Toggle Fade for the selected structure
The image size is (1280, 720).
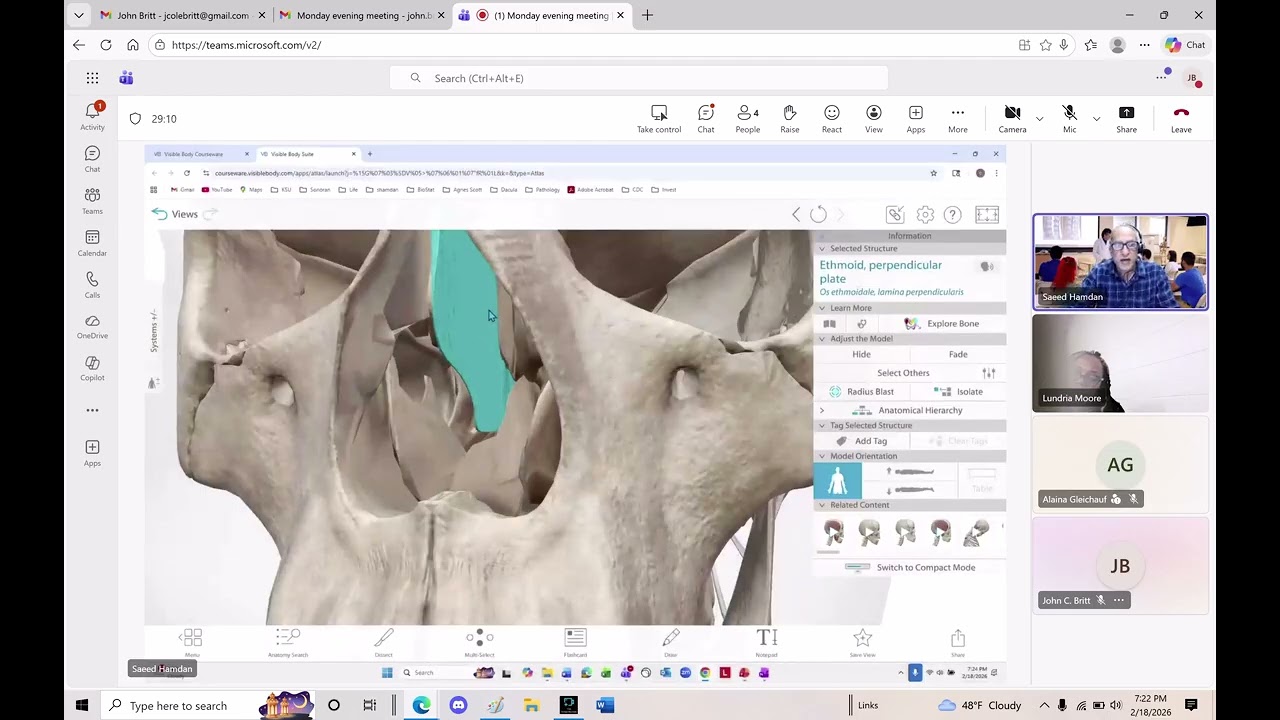(958, 354)
